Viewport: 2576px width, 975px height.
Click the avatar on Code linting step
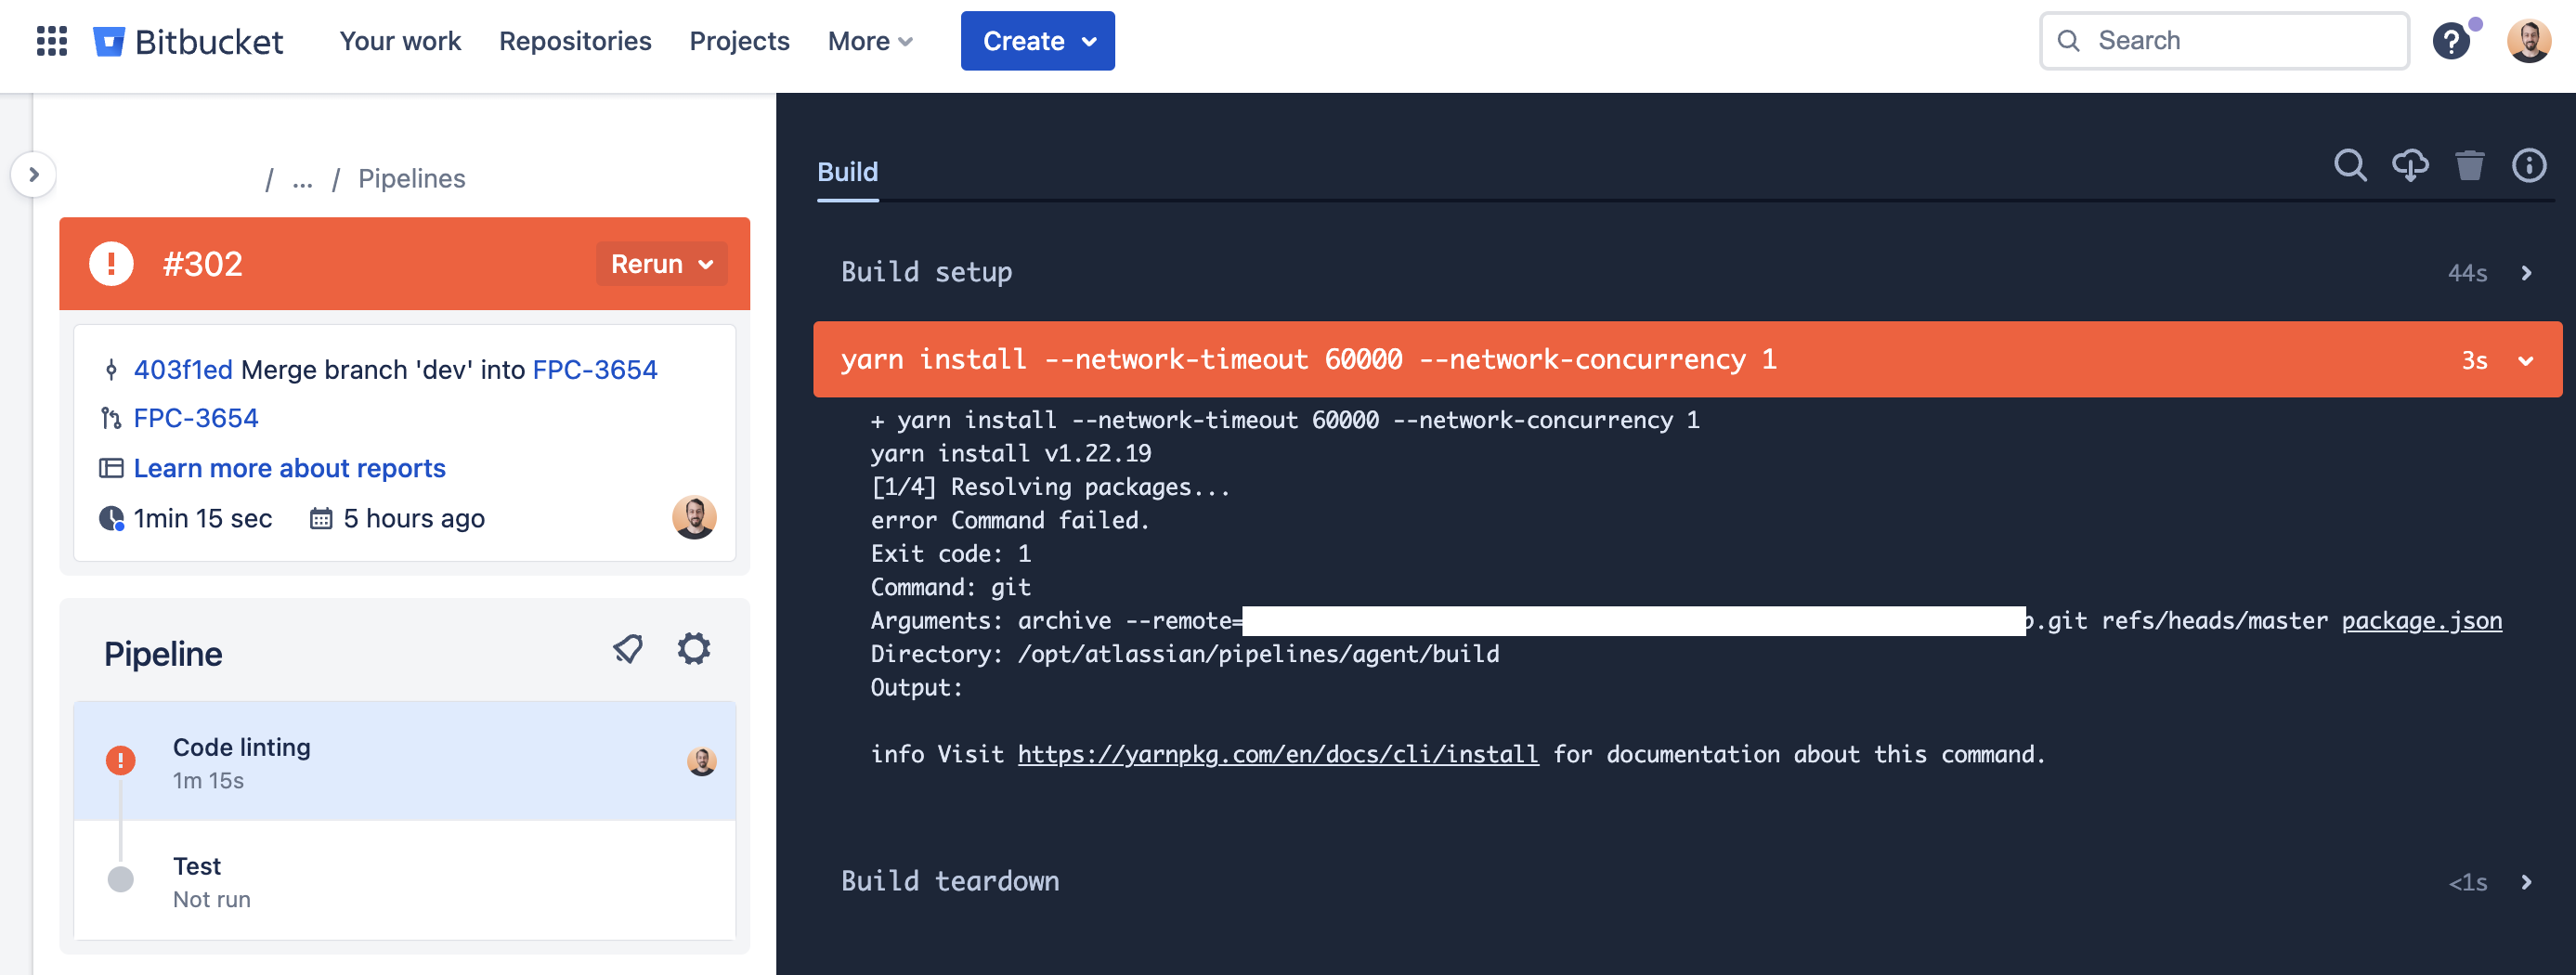coord(702,762)
